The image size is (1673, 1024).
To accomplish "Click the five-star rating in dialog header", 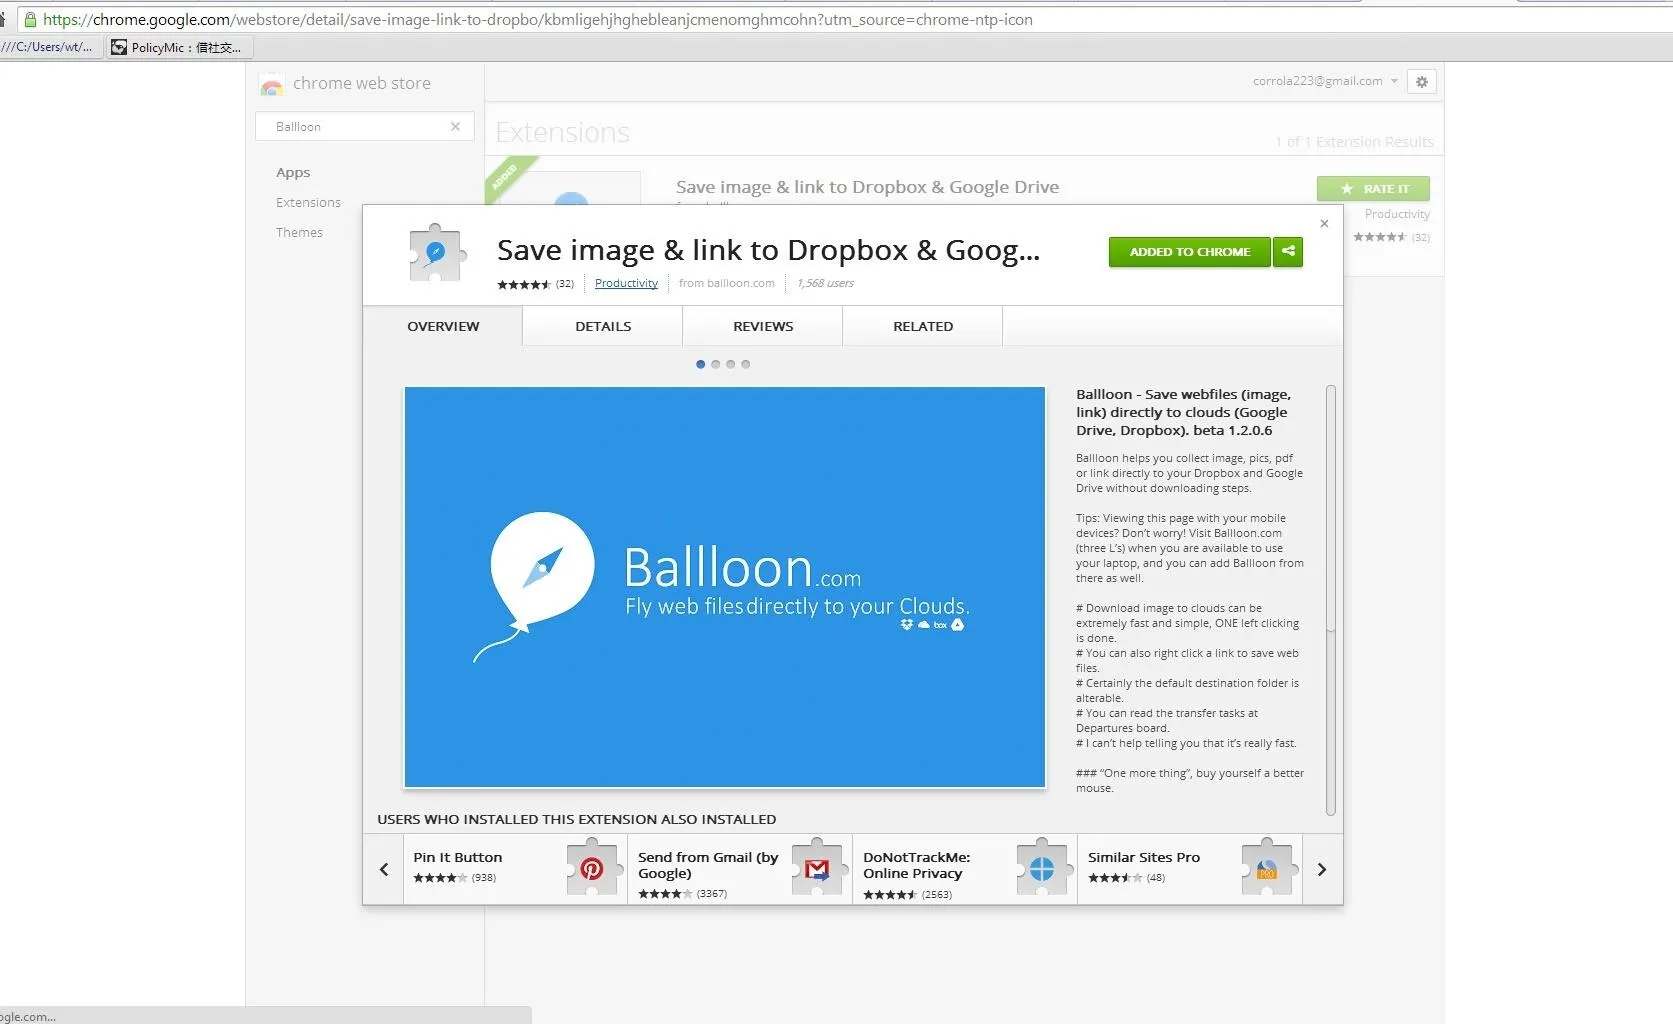I will coord(524,284).
